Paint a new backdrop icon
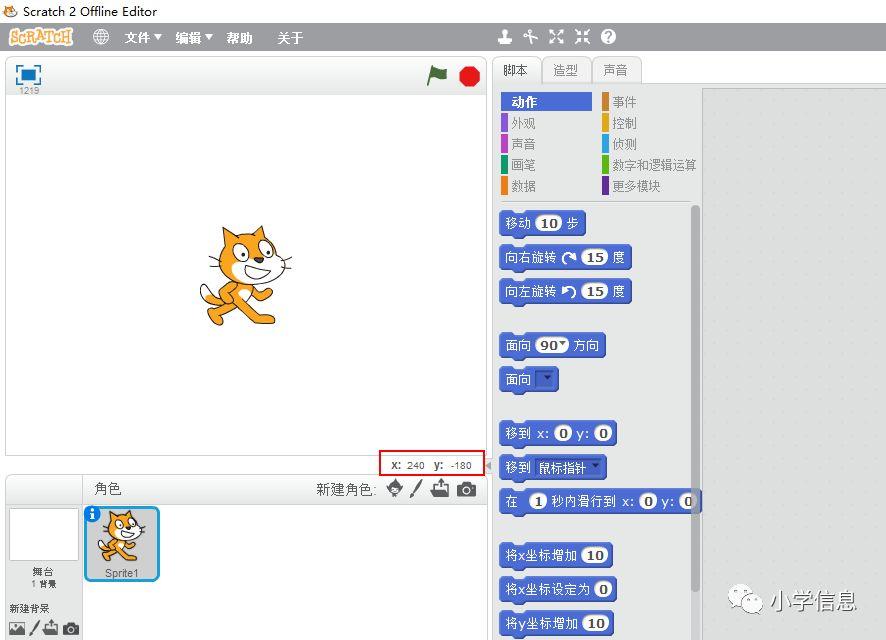886x640 pixels. [34, 628]
